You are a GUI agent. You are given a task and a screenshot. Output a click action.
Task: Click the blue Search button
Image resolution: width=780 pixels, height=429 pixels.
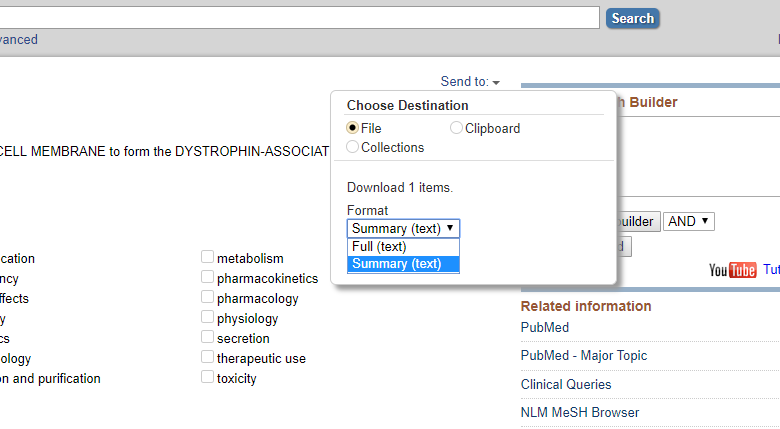[632, 18]
